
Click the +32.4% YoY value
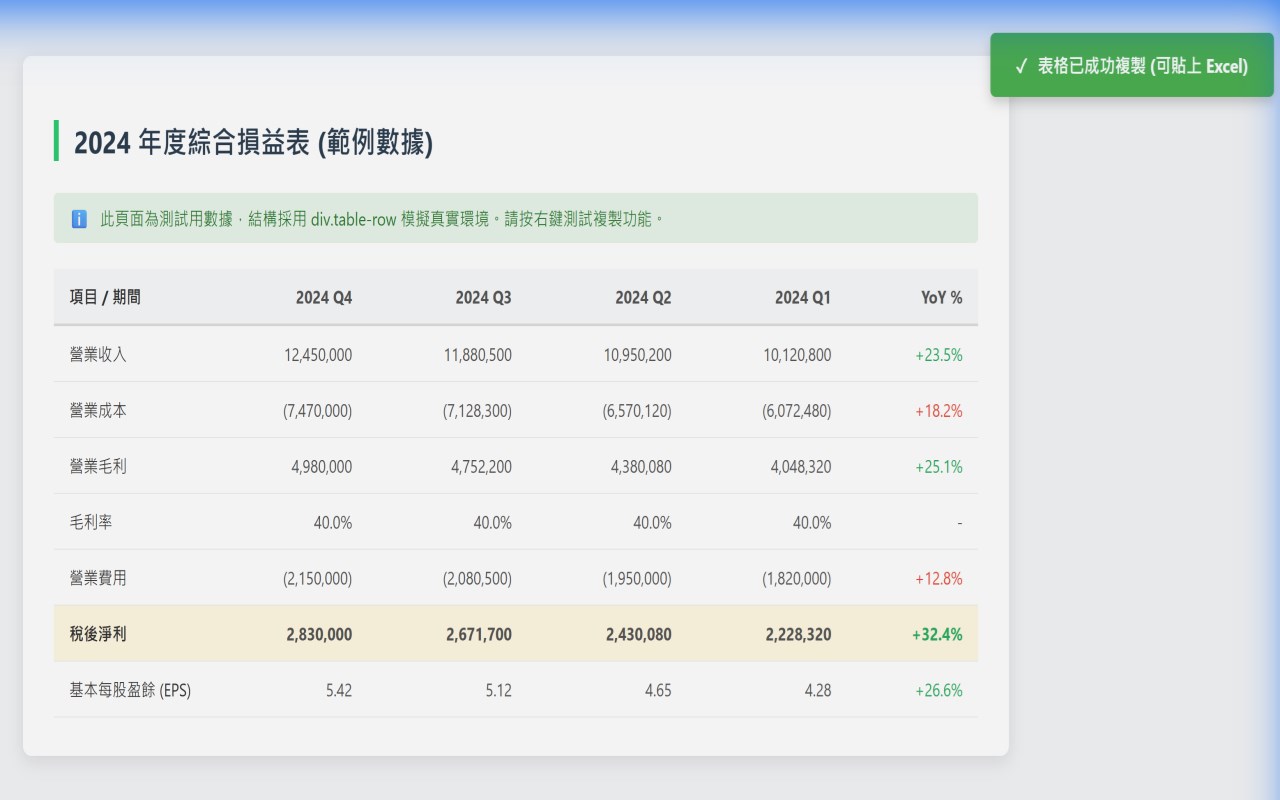pyautogui.click(x=937, y=634)
